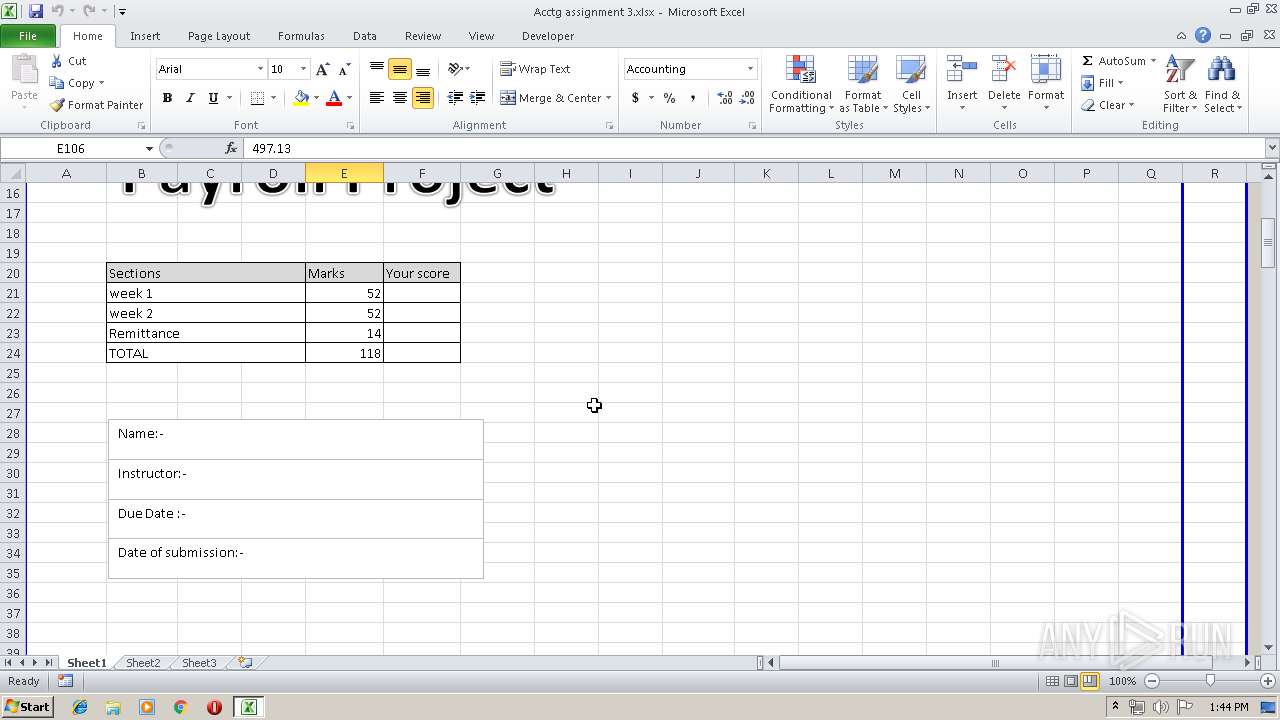Screen dimensions: 1280x720
Task: Select Page Layout view button
Action: tap(1071, 681)
